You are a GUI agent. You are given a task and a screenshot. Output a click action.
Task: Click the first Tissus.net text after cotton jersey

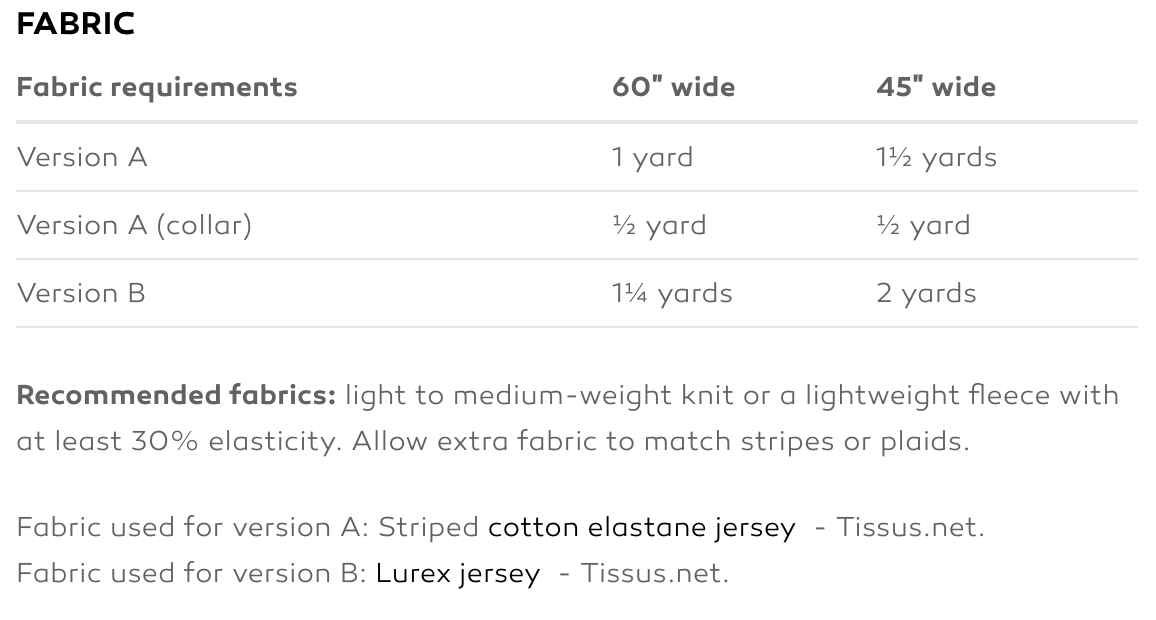(x=909, y=527)
